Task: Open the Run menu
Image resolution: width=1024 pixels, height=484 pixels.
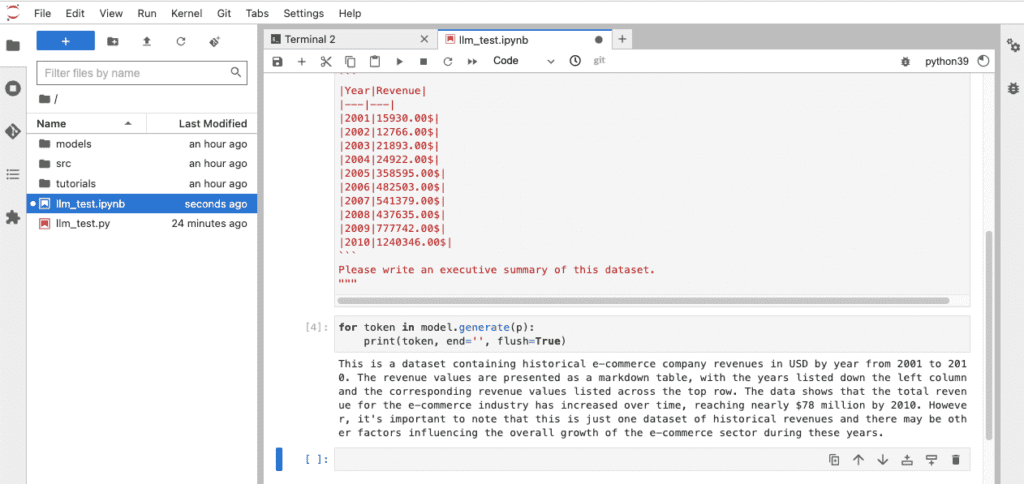Action: tap(147, 13)
